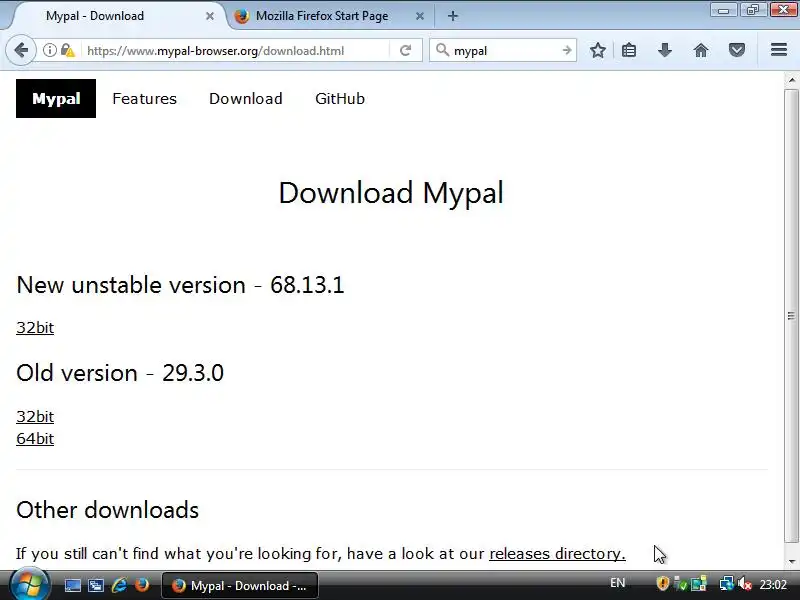Click the EN language indicator

coord(617,583)
